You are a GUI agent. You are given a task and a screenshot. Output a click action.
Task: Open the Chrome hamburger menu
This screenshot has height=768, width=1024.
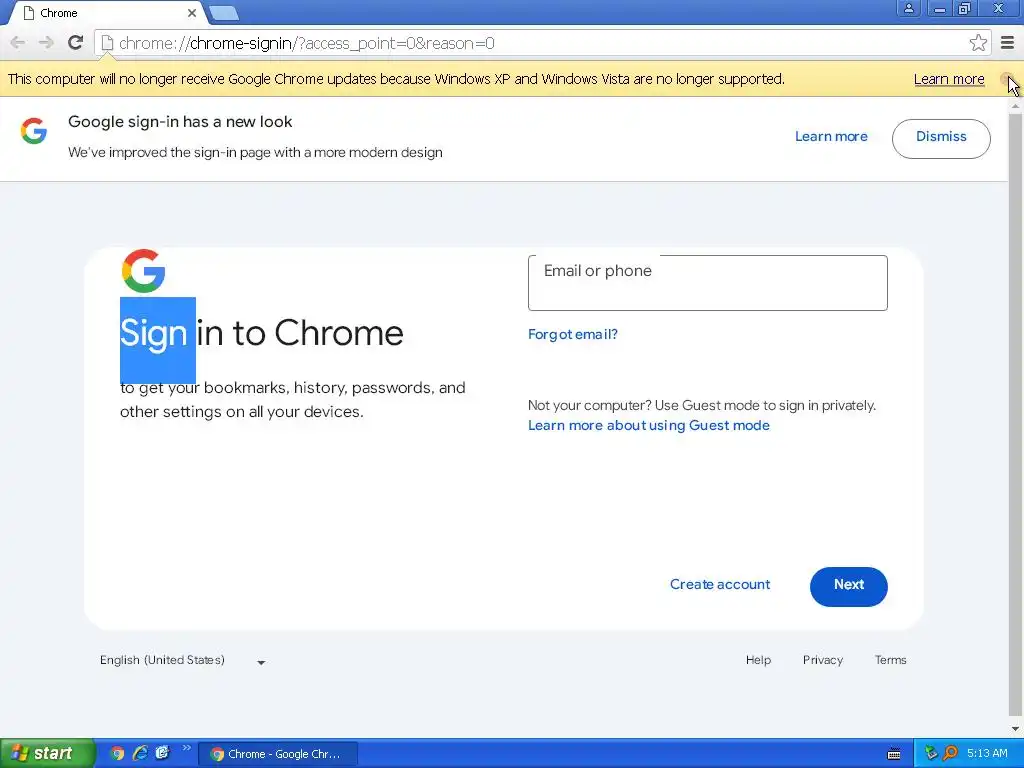pyautogui.click(x=1007, y=43)
